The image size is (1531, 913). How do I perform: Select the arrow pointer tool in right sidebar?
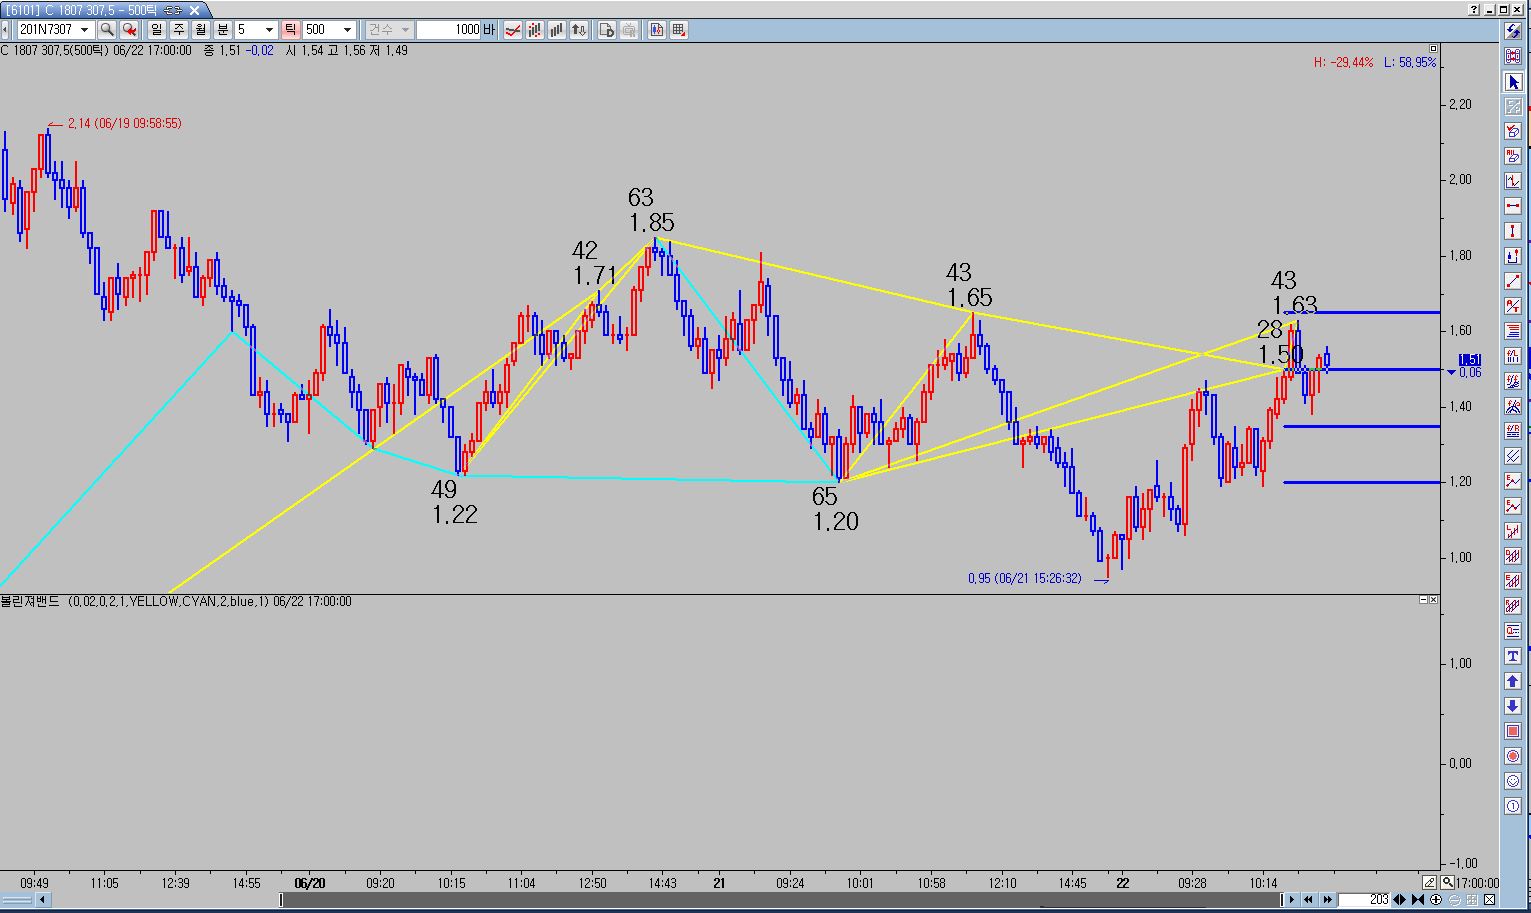point(1513,82)
